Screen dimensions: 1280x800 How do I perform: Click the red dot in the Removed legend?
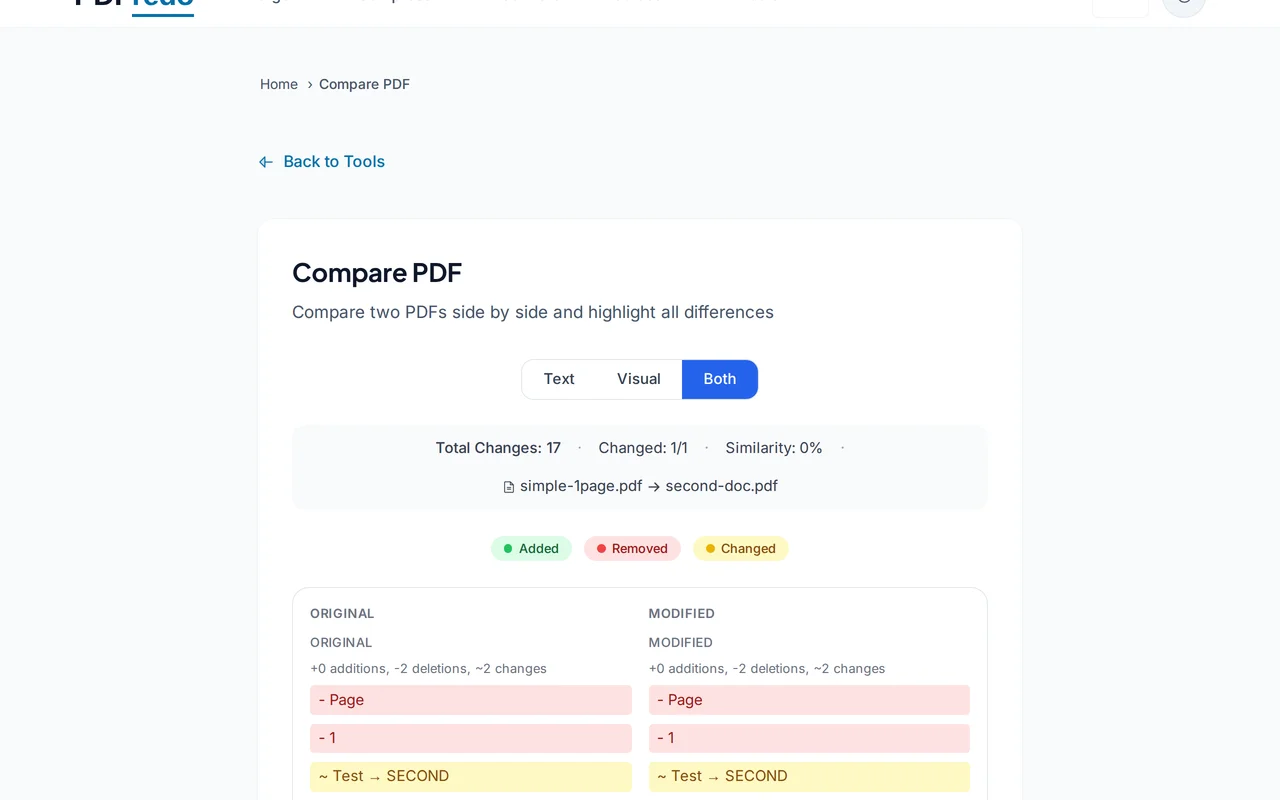pyautogui.click(x=600, y=548)
